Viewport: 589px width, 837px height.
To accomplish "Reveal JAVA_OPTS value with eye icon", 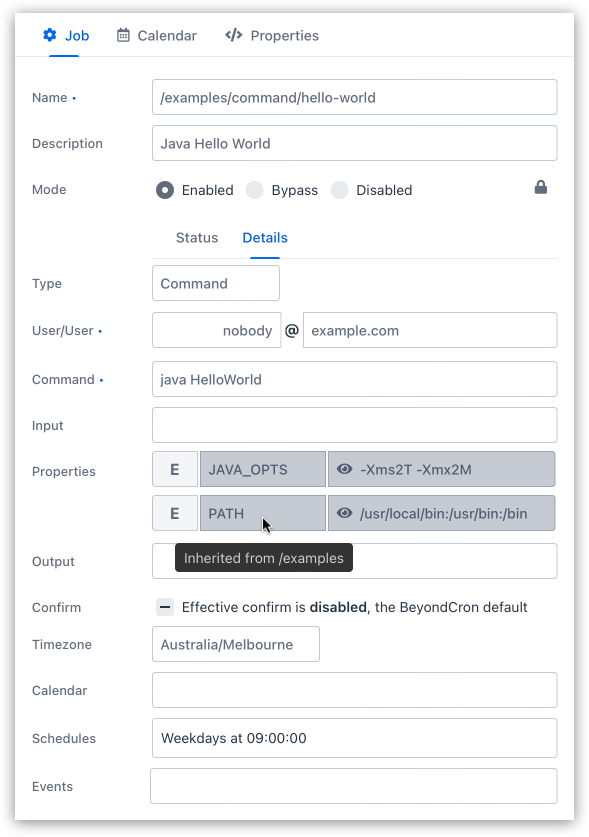I will coord(344,469).
